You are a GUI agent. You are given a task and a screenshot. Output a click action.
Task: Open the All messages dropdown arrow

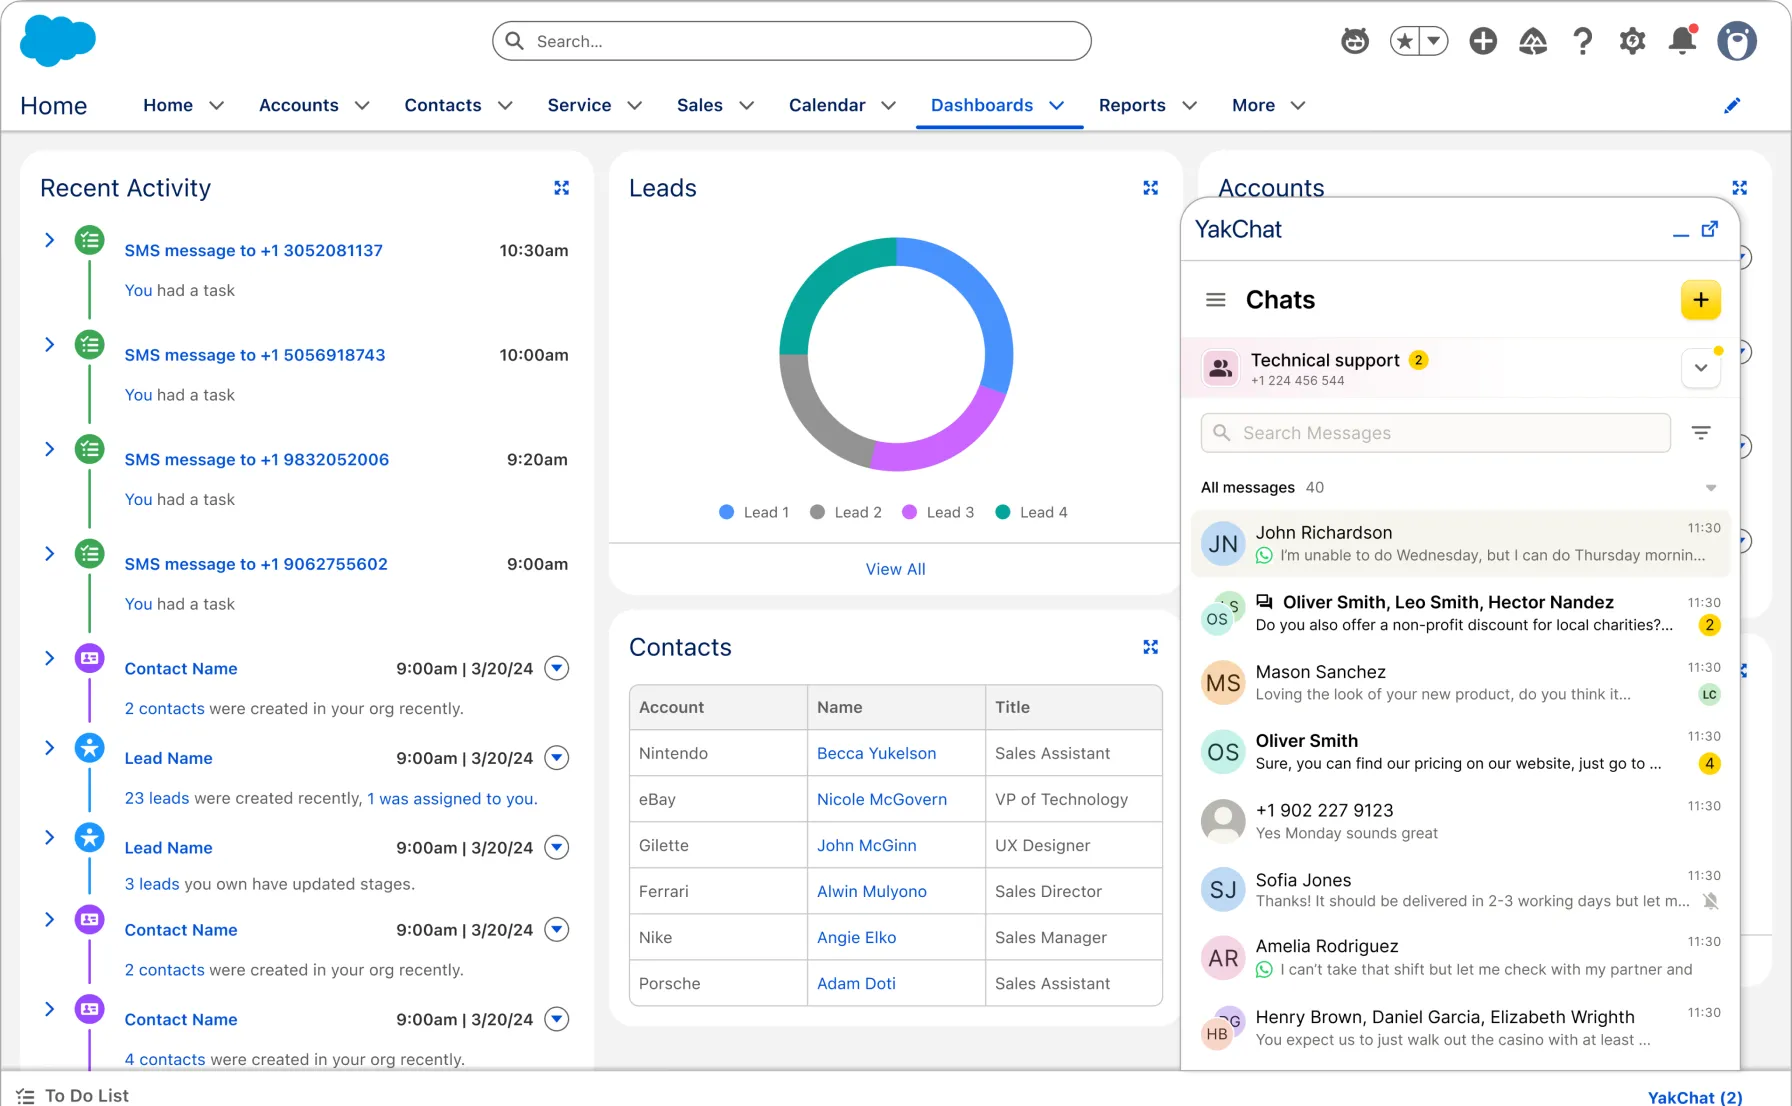[x=1711, y=488]
